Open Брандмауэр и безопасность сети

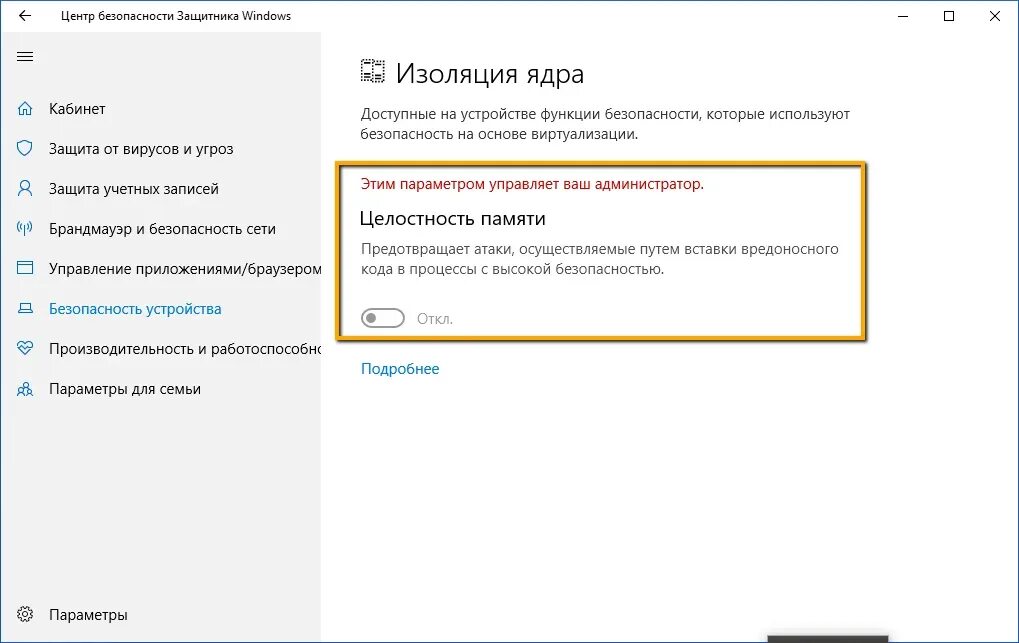(x=162, y=229)
